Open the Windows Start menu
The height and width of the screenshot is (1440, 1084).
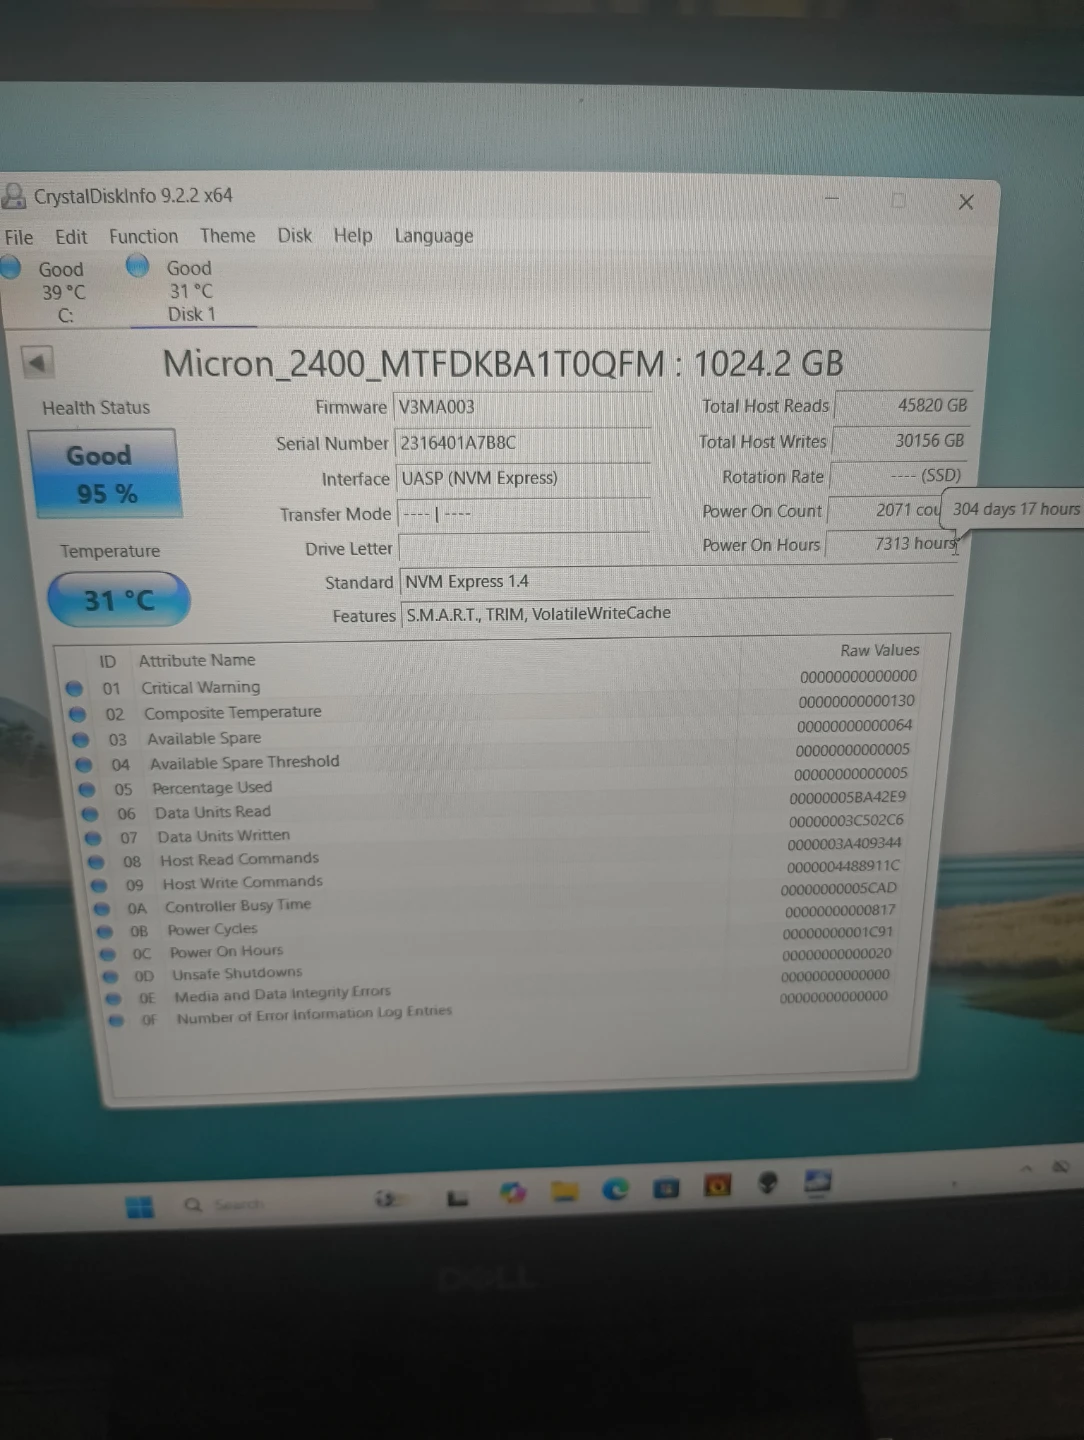pyautogui.click(x=140, y=1207)
